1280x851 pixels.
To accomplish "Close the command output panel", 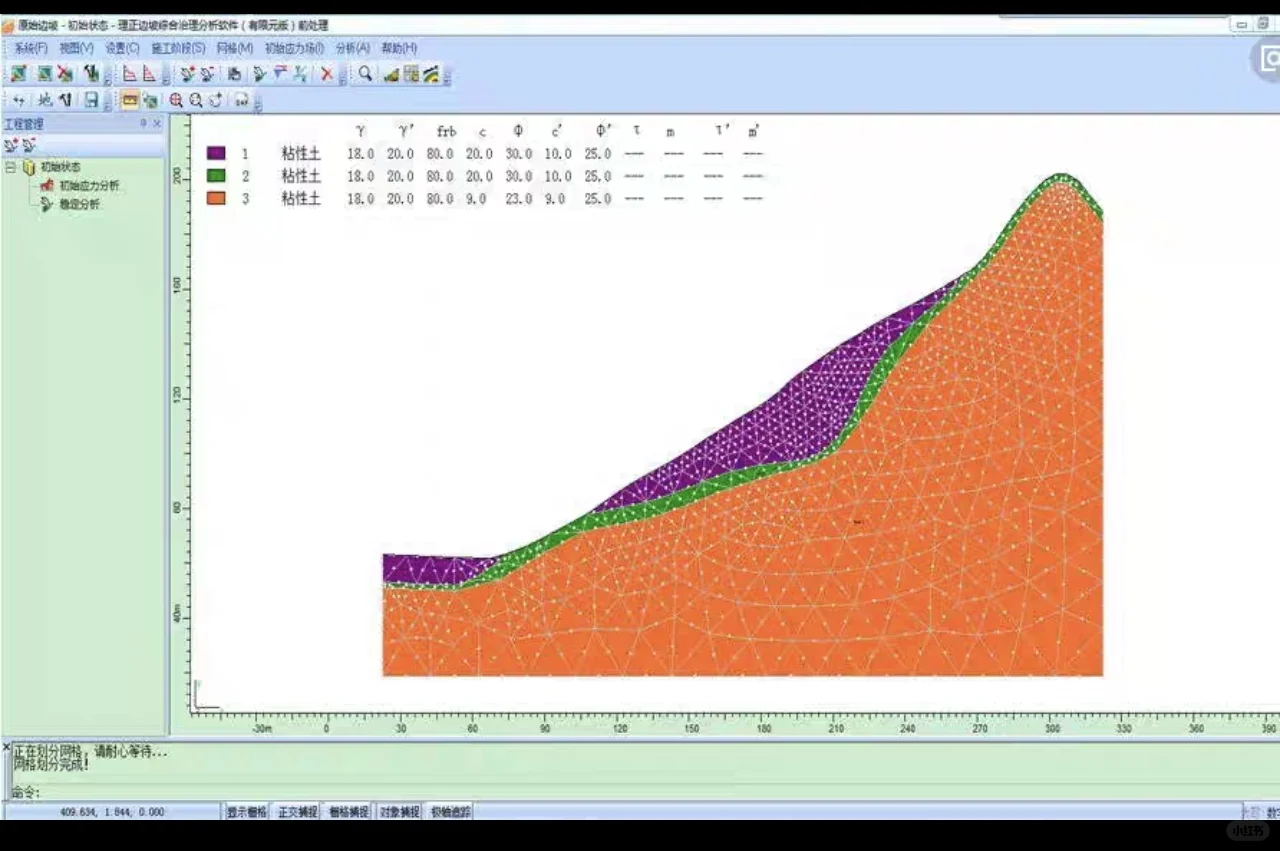I will (6, 746).
